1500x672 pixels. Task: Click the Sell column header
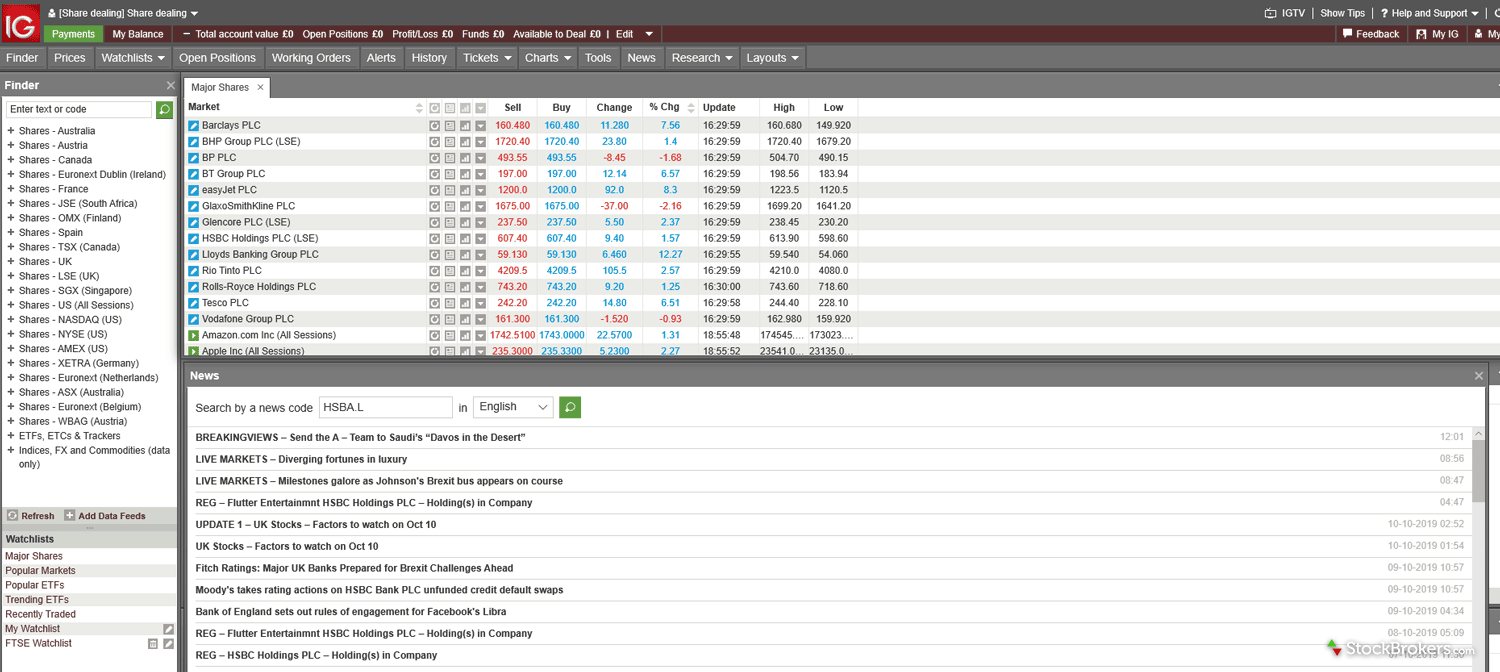[x=513, y=108]
